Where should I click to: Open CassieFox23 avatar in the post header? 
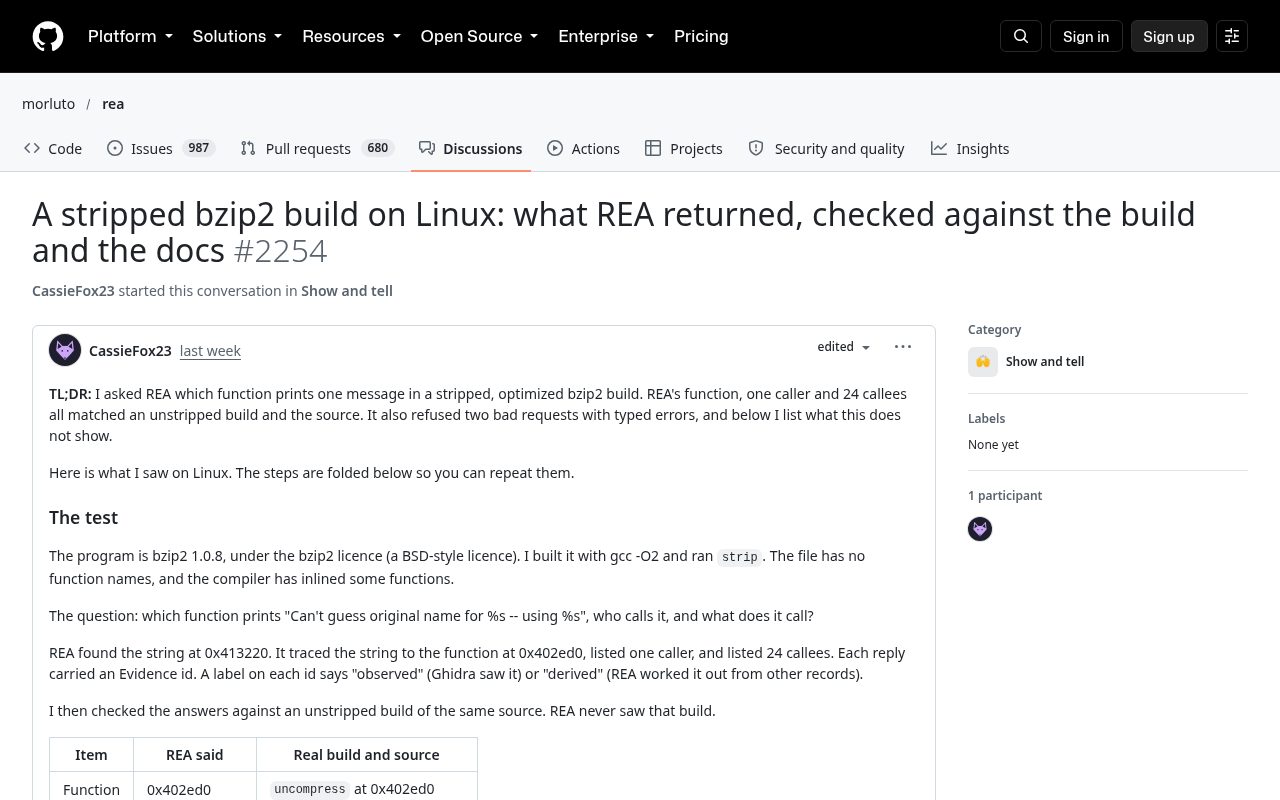[x=65, y=350]
